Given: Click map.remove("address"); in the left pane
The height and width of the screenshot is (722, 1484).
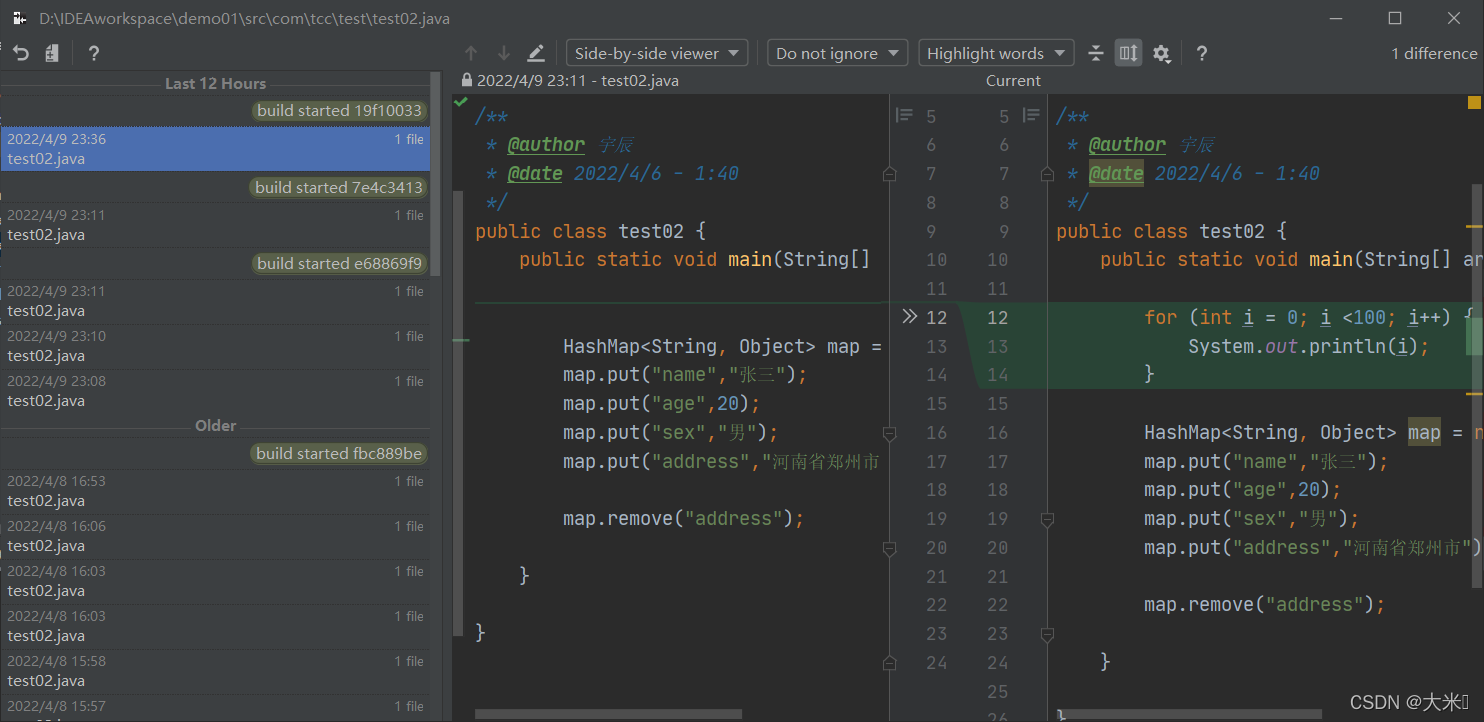Looking at the screenshot, I should click(x=683, y=518).
